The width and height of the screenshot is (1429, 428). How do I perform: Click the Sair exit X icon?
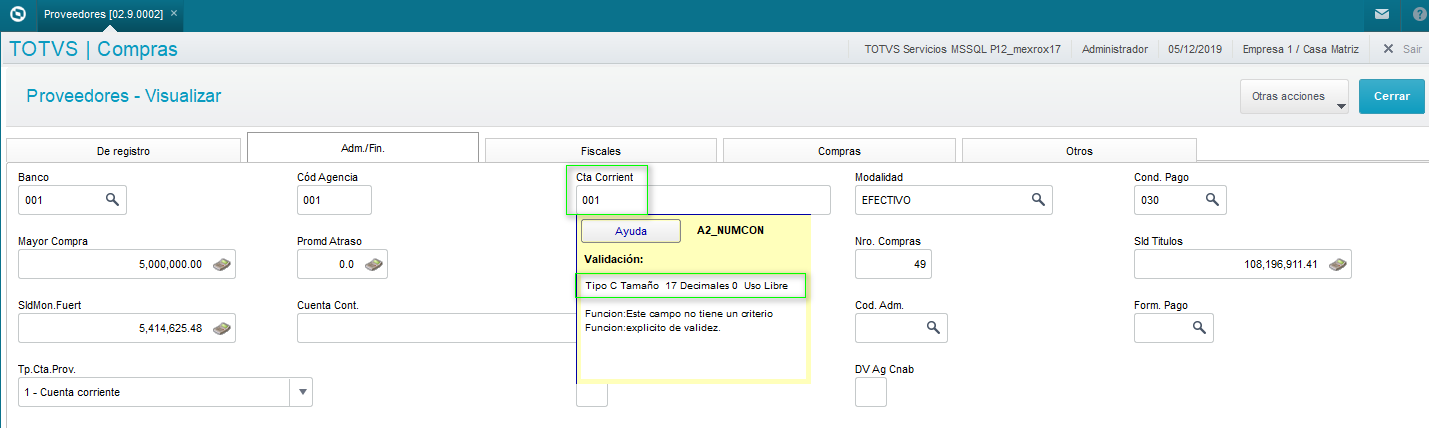click(x=1387, y=48)
